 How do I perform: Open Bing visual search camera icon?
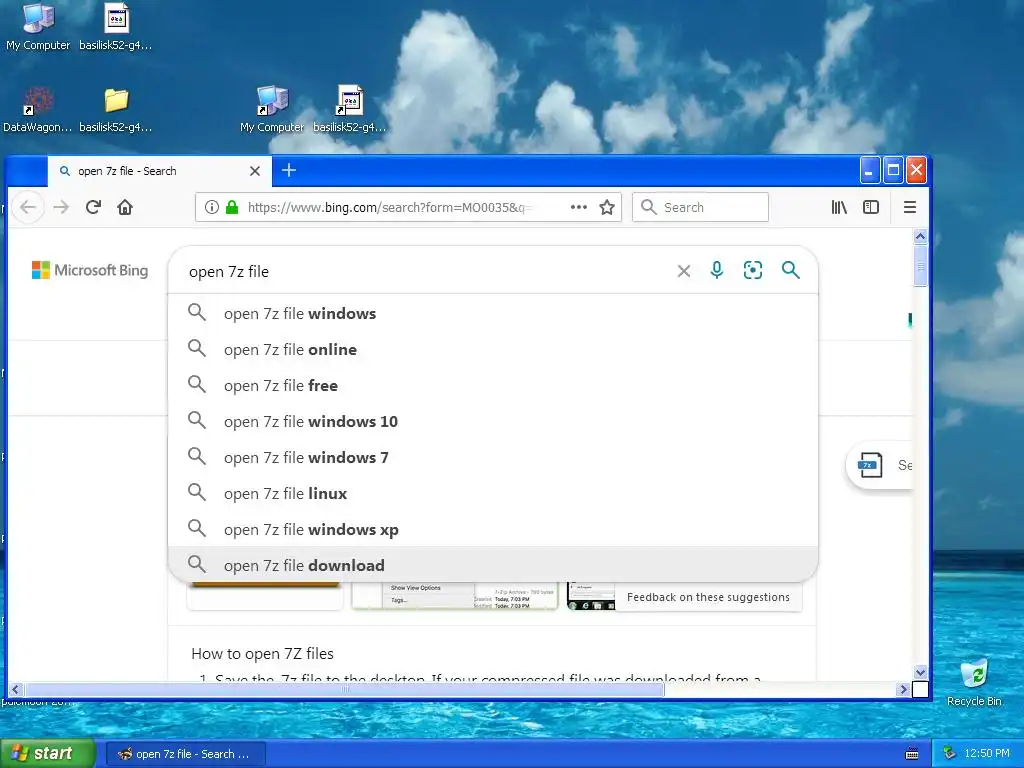(x=752, y=270)
